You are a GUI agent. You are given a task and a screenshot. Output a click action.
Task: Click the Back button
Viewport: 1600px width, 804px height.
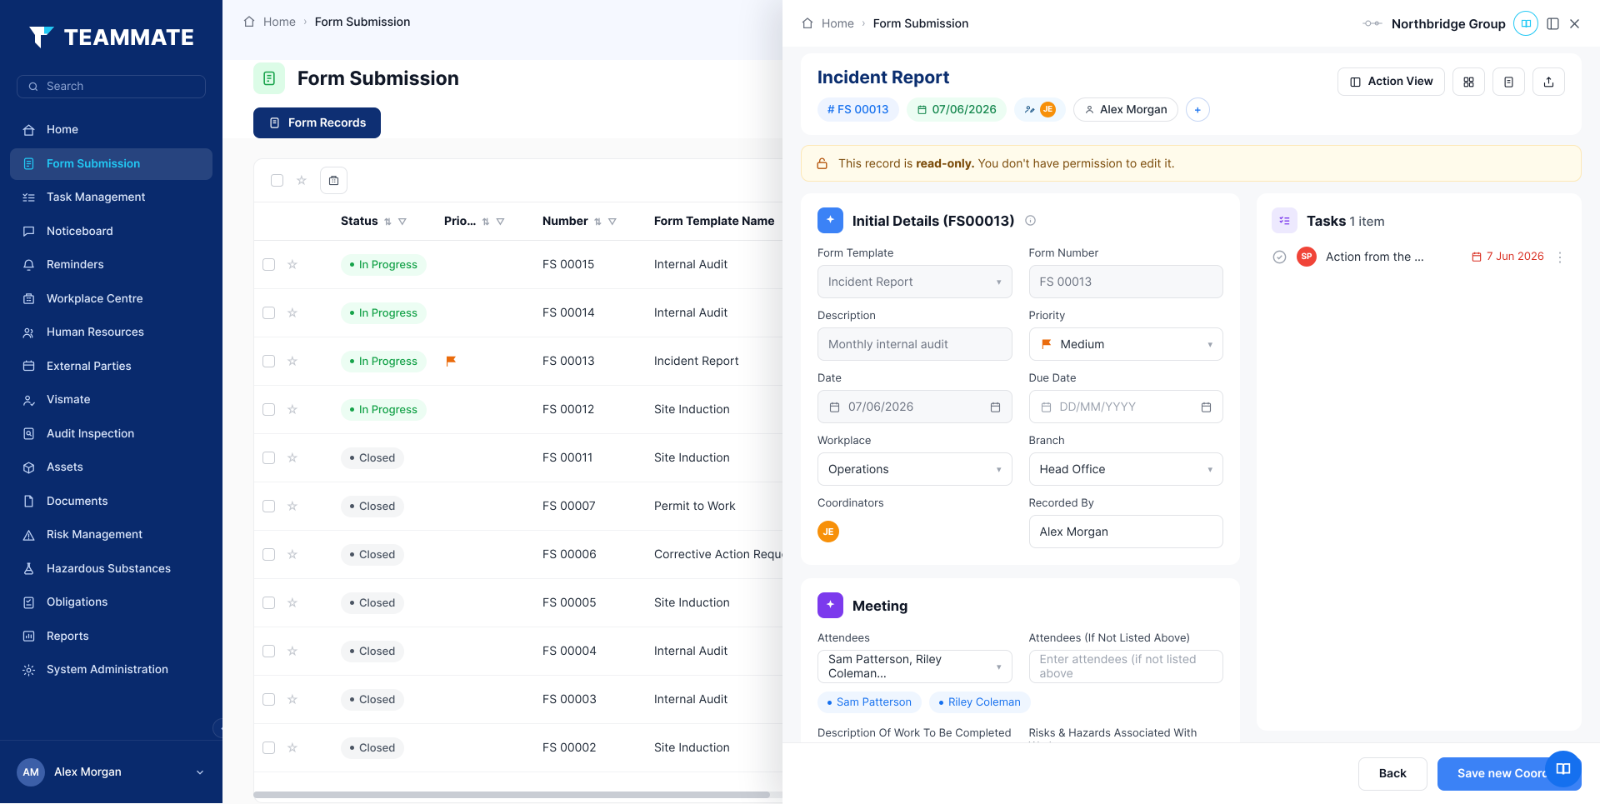pyautogui.click(x=1392, y=774)
